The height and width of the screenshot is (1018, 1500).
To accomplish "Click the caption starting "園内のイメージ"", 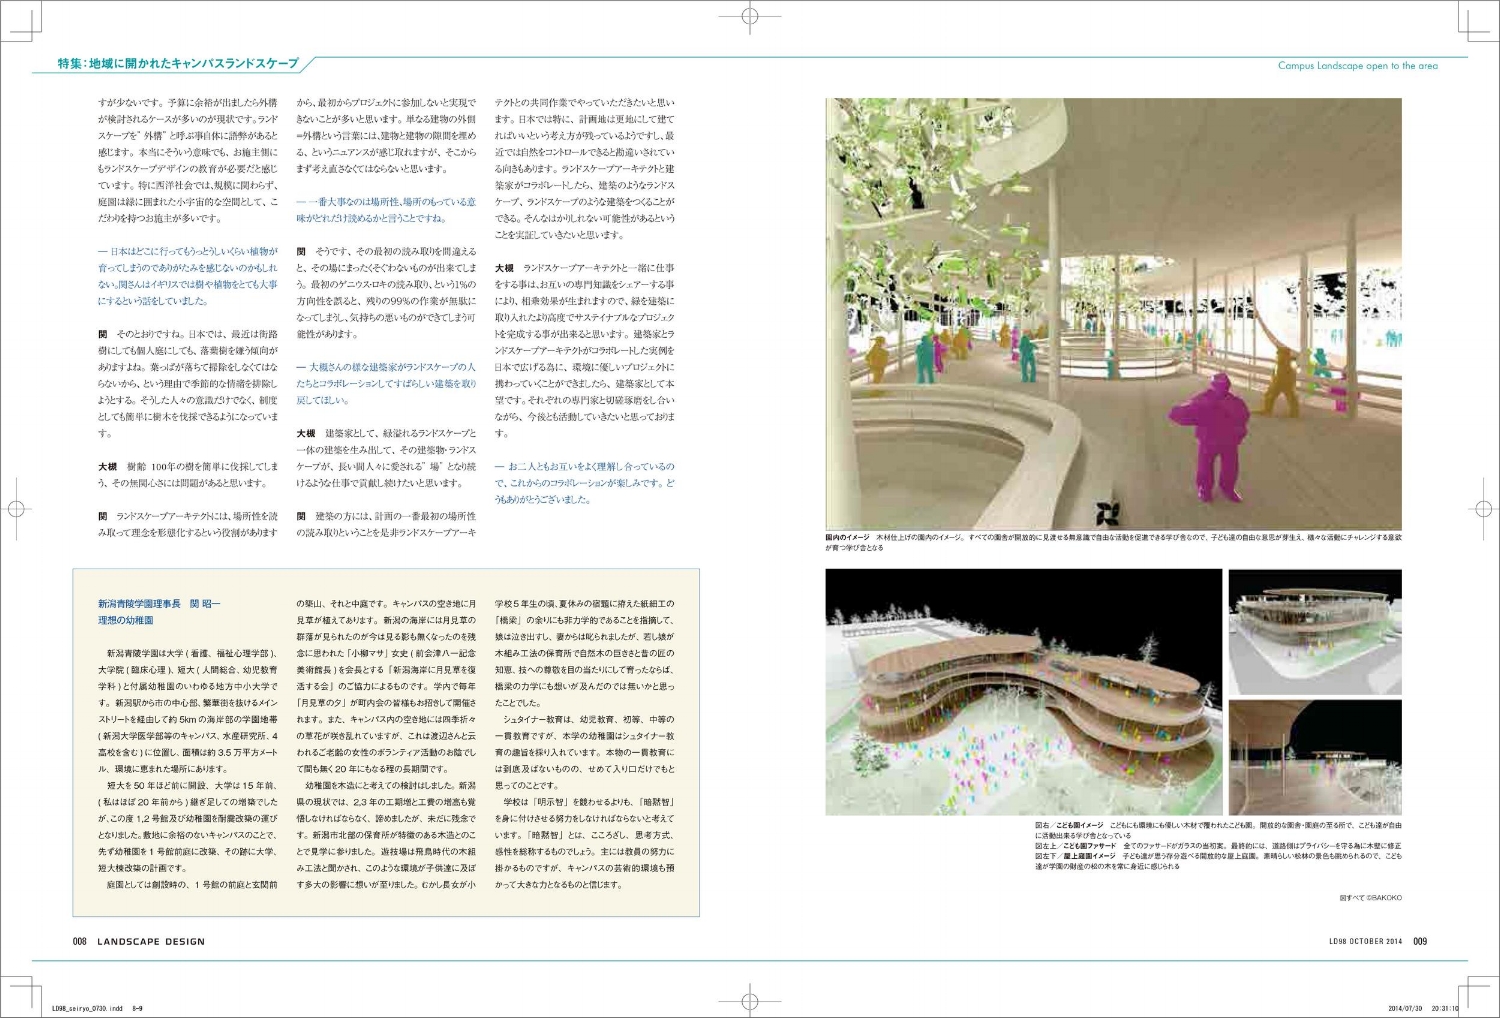I will click(x=1113, y=542).
